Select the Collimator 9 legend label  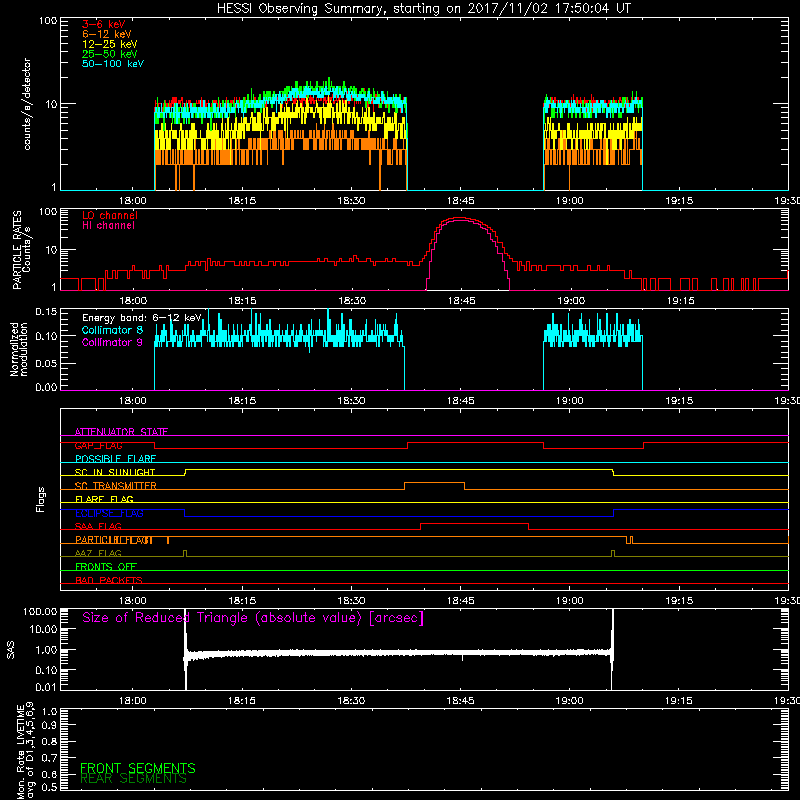click(112, 342)
